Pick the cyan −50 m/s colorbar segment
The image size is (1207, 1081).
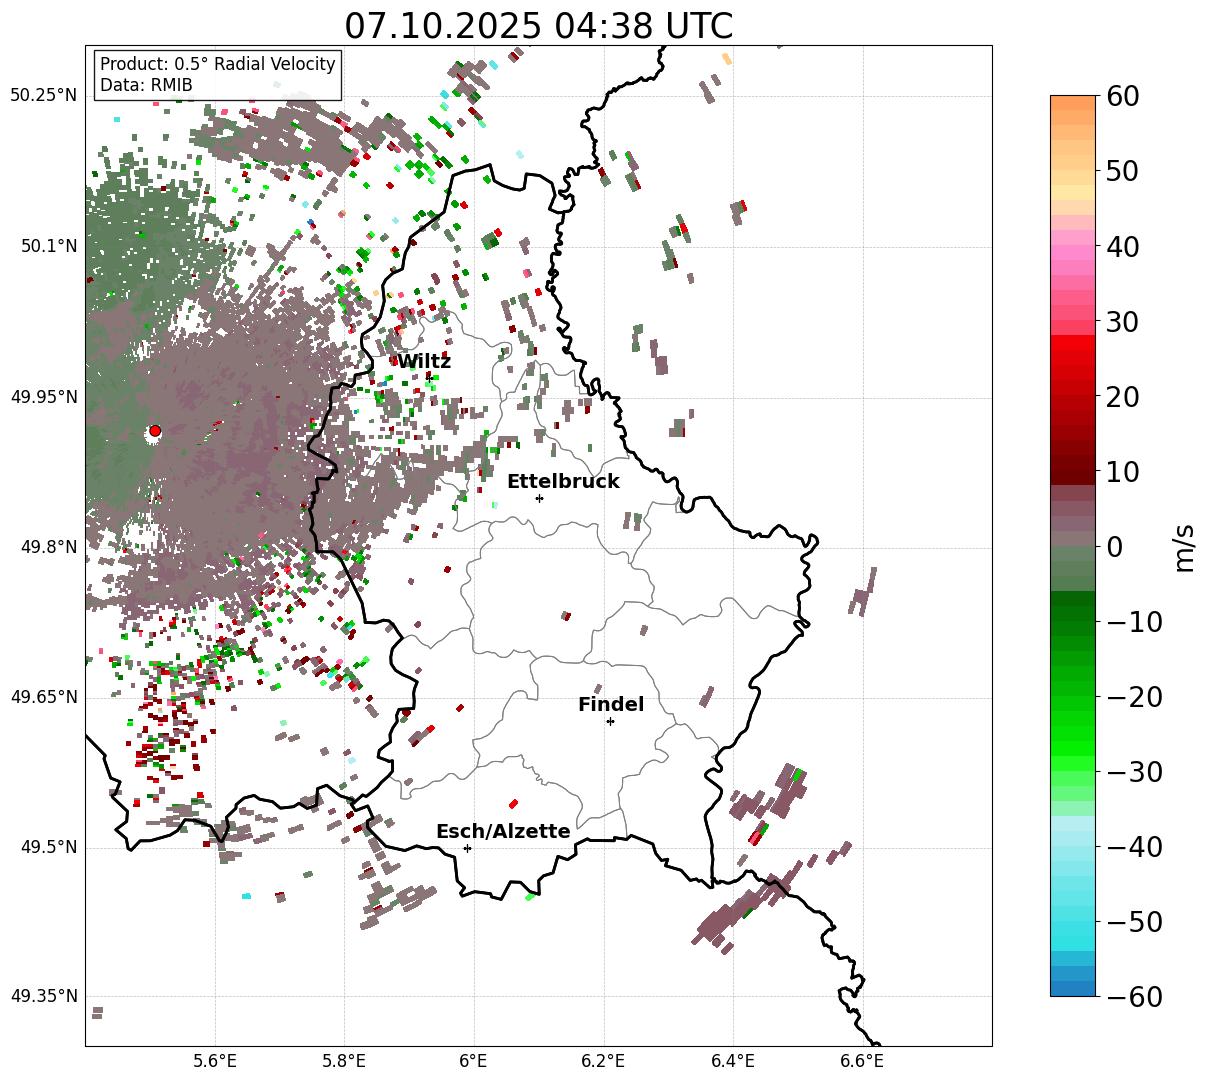[x=1073, y=921]
